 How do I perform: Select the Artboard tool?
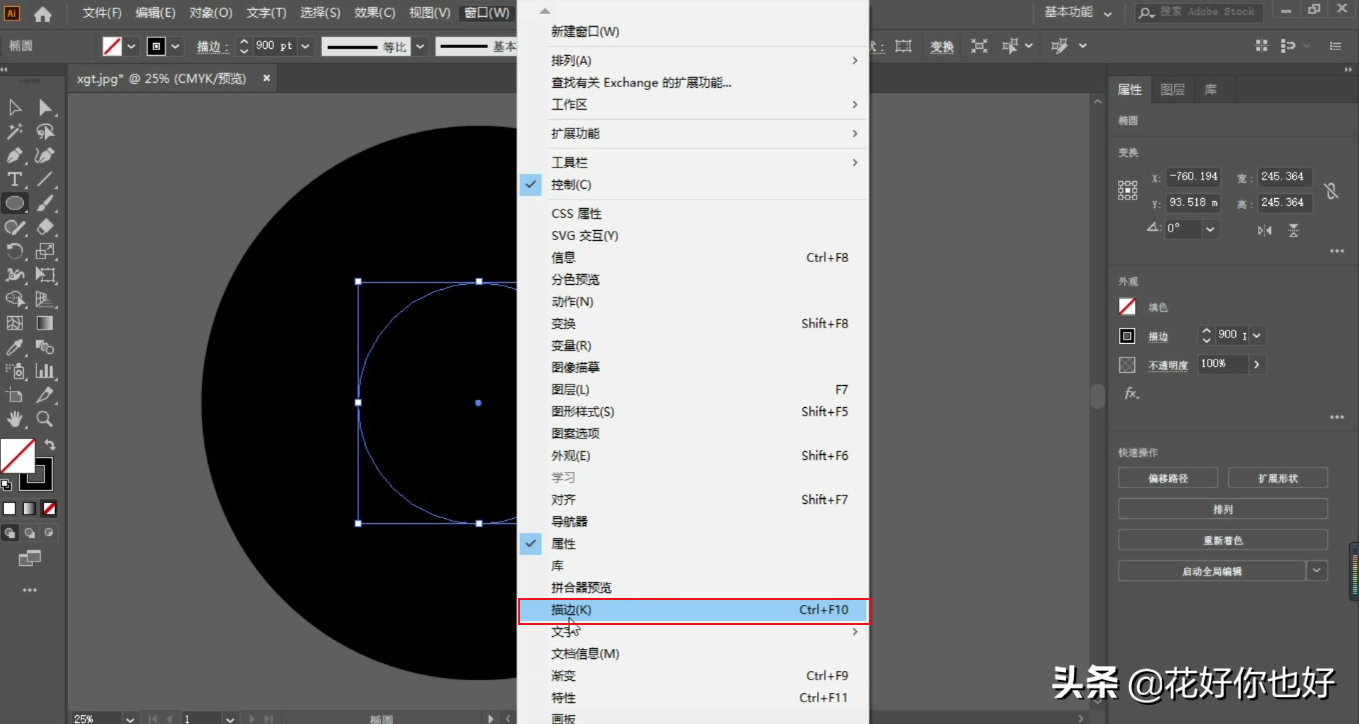point(15,395)
